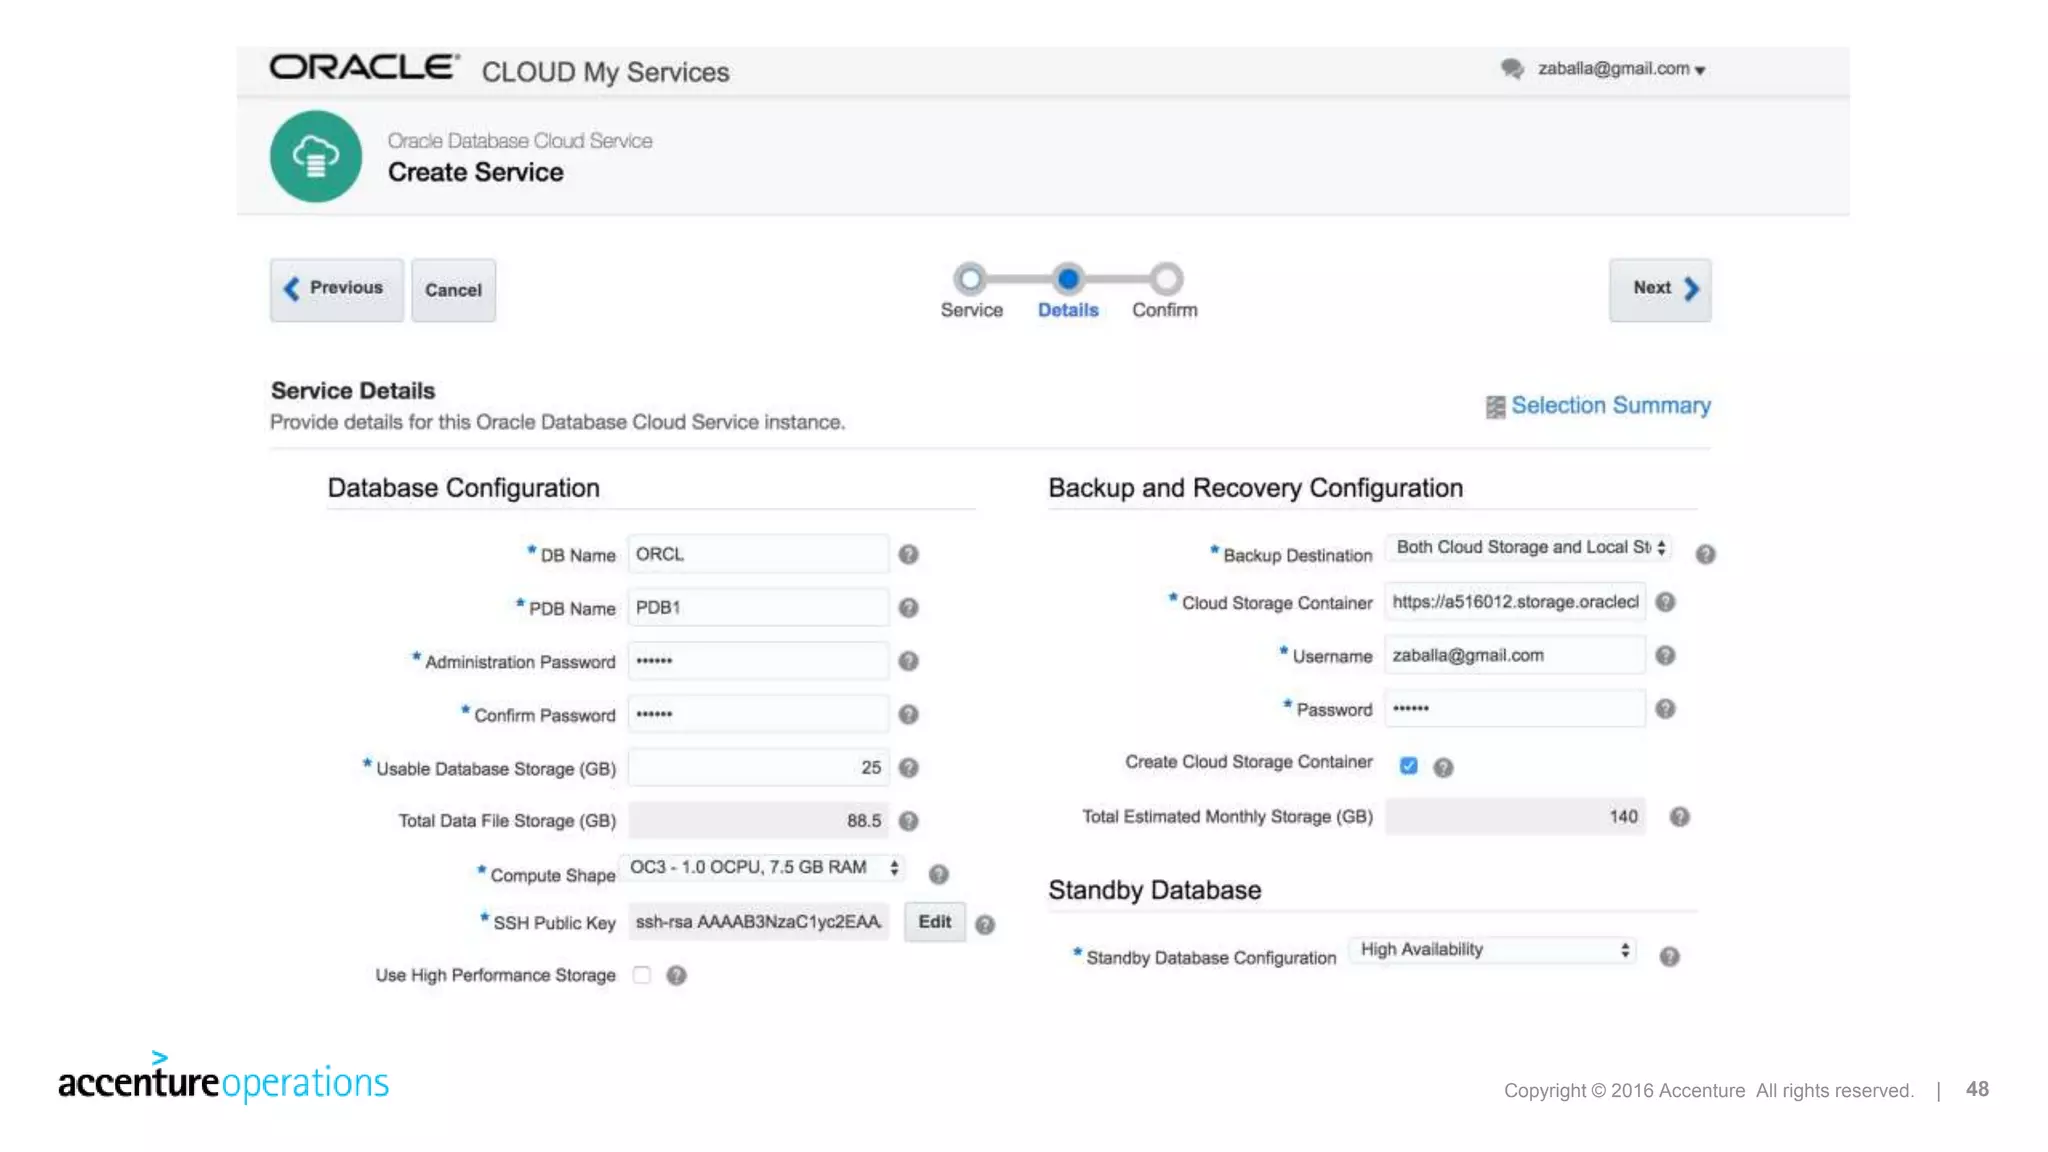
Task: Uncheck Create Cloud Storage Container checkbox
Action: pyautogui.click(x=1408, y=766)
